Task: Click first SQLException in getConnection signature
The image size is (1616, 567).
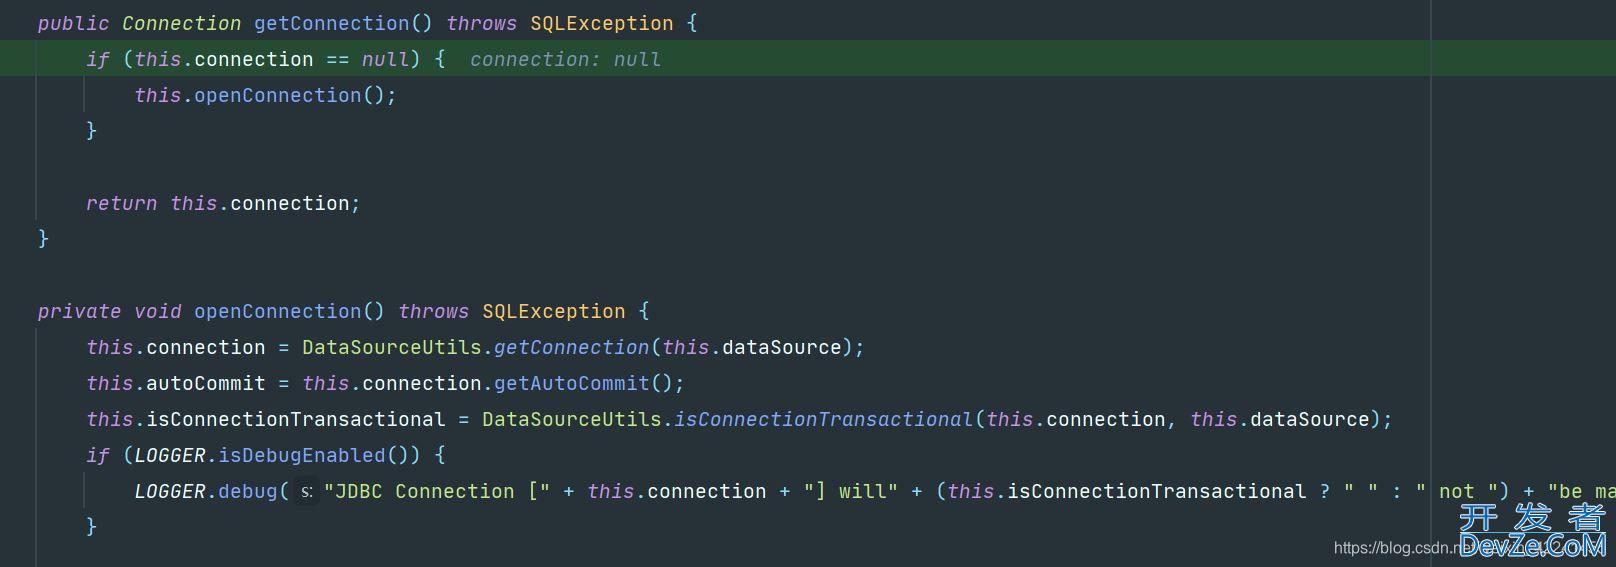Action: [x=601, y=23]
